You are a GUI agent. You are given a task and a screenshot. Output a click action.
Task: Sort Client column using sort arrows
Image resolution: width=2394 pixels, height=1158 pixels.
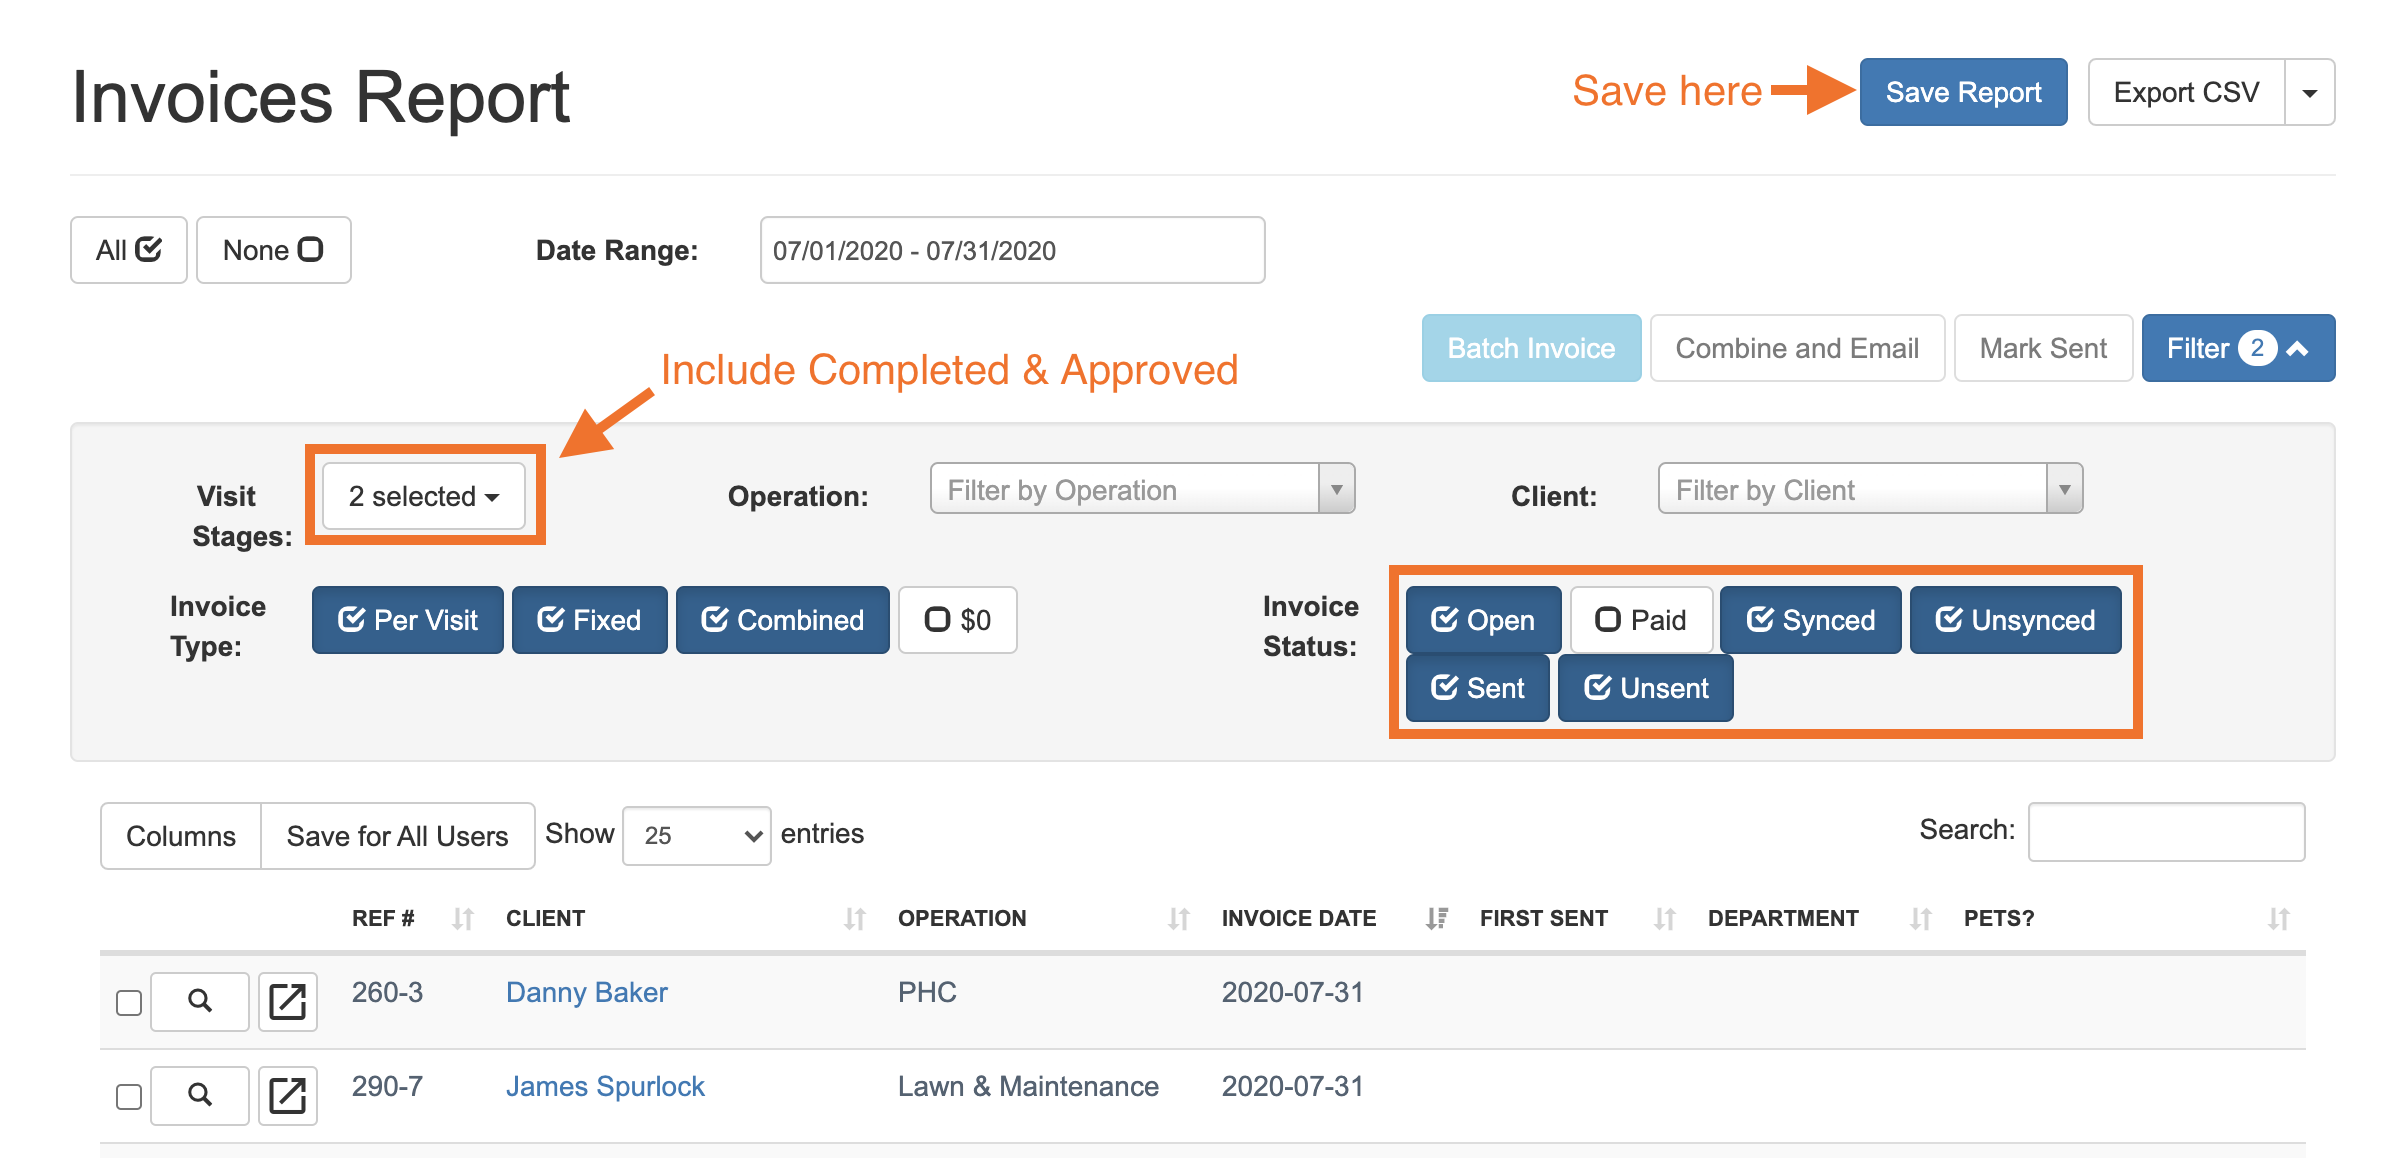[854, 918]
